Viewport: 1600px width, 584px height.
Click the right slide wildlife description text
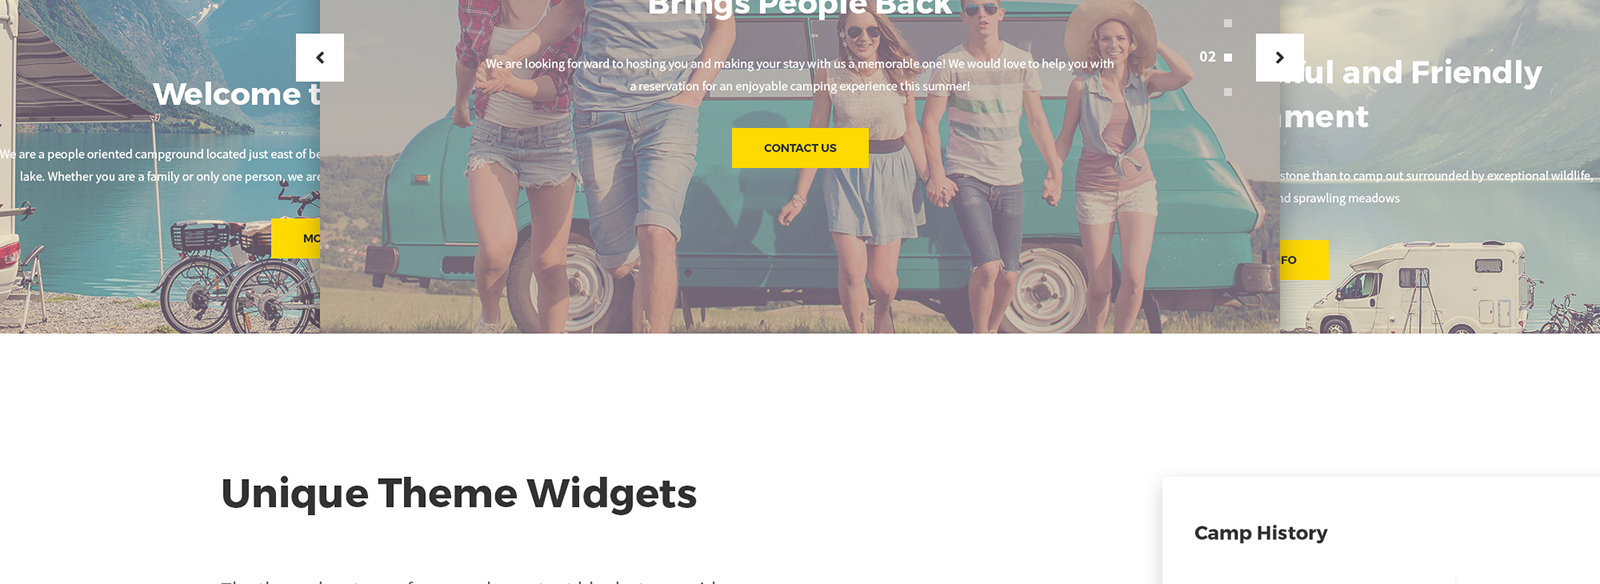pyautogui.click(x=1437, y=187)
